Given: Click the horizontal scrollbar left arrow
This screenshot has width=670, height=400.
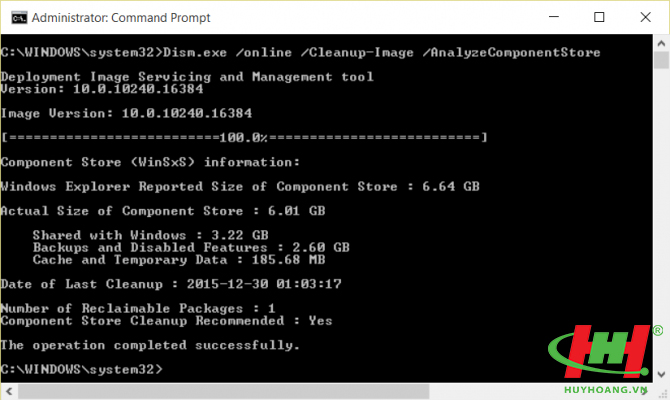Looking at the screenshot, I should pos(9,391).
